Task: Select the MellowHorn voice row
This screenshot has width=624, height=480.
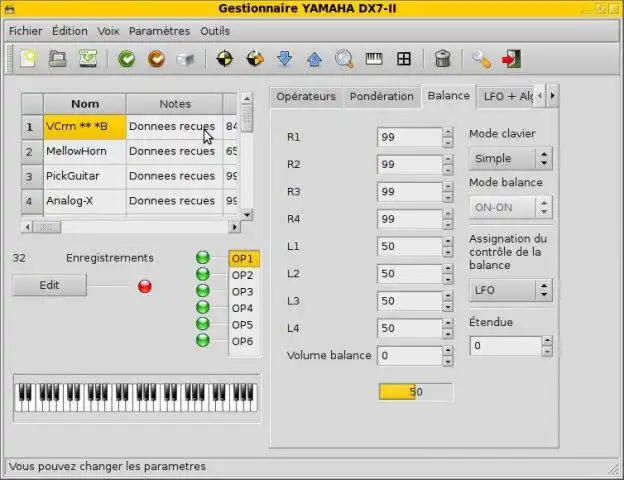Action: point(131,152)
